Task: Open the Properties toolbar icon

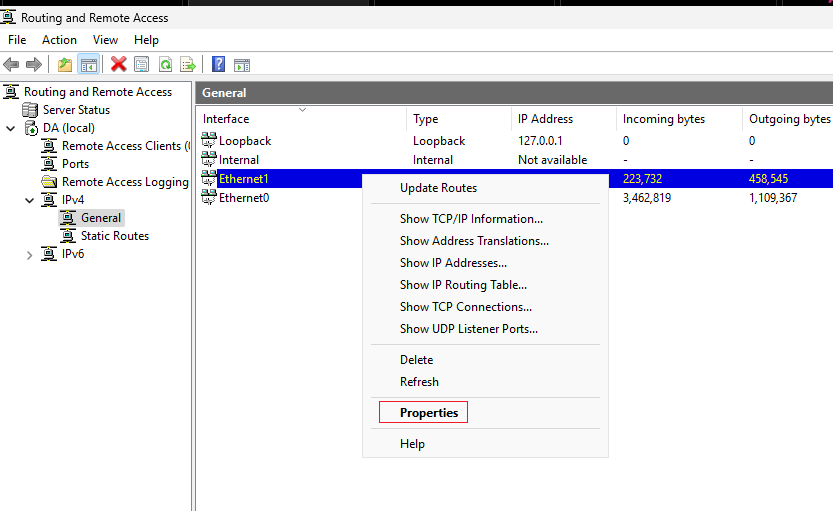Action: (x=141, y=65)
